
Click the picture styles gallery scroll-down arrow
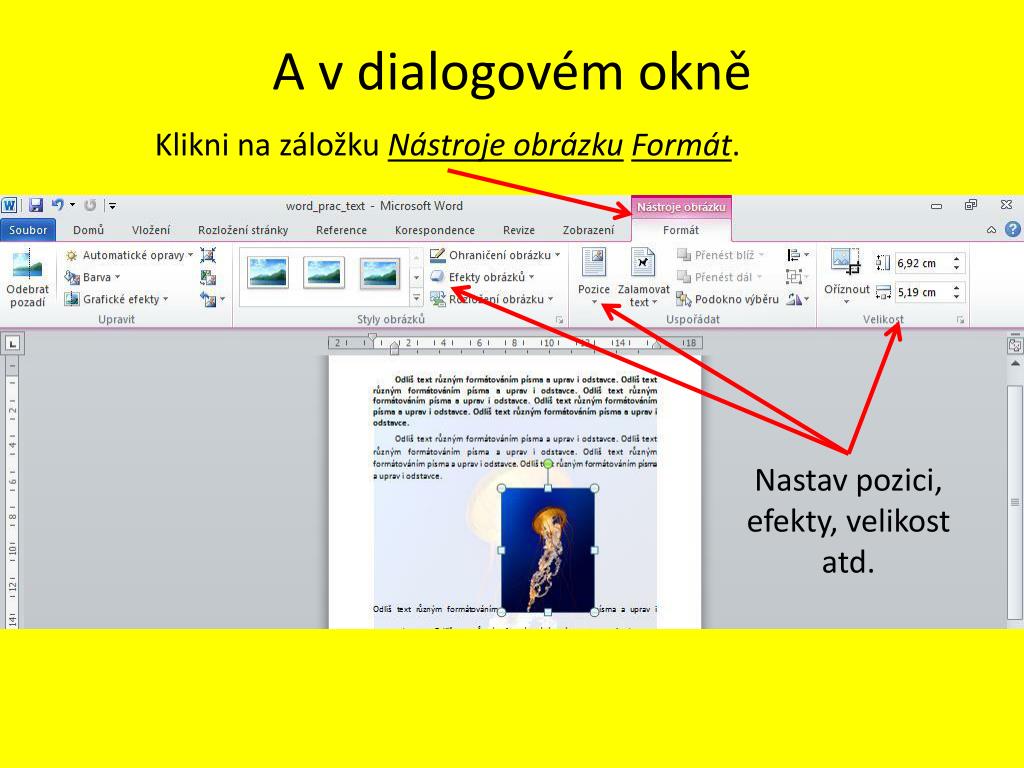(416, 278)
